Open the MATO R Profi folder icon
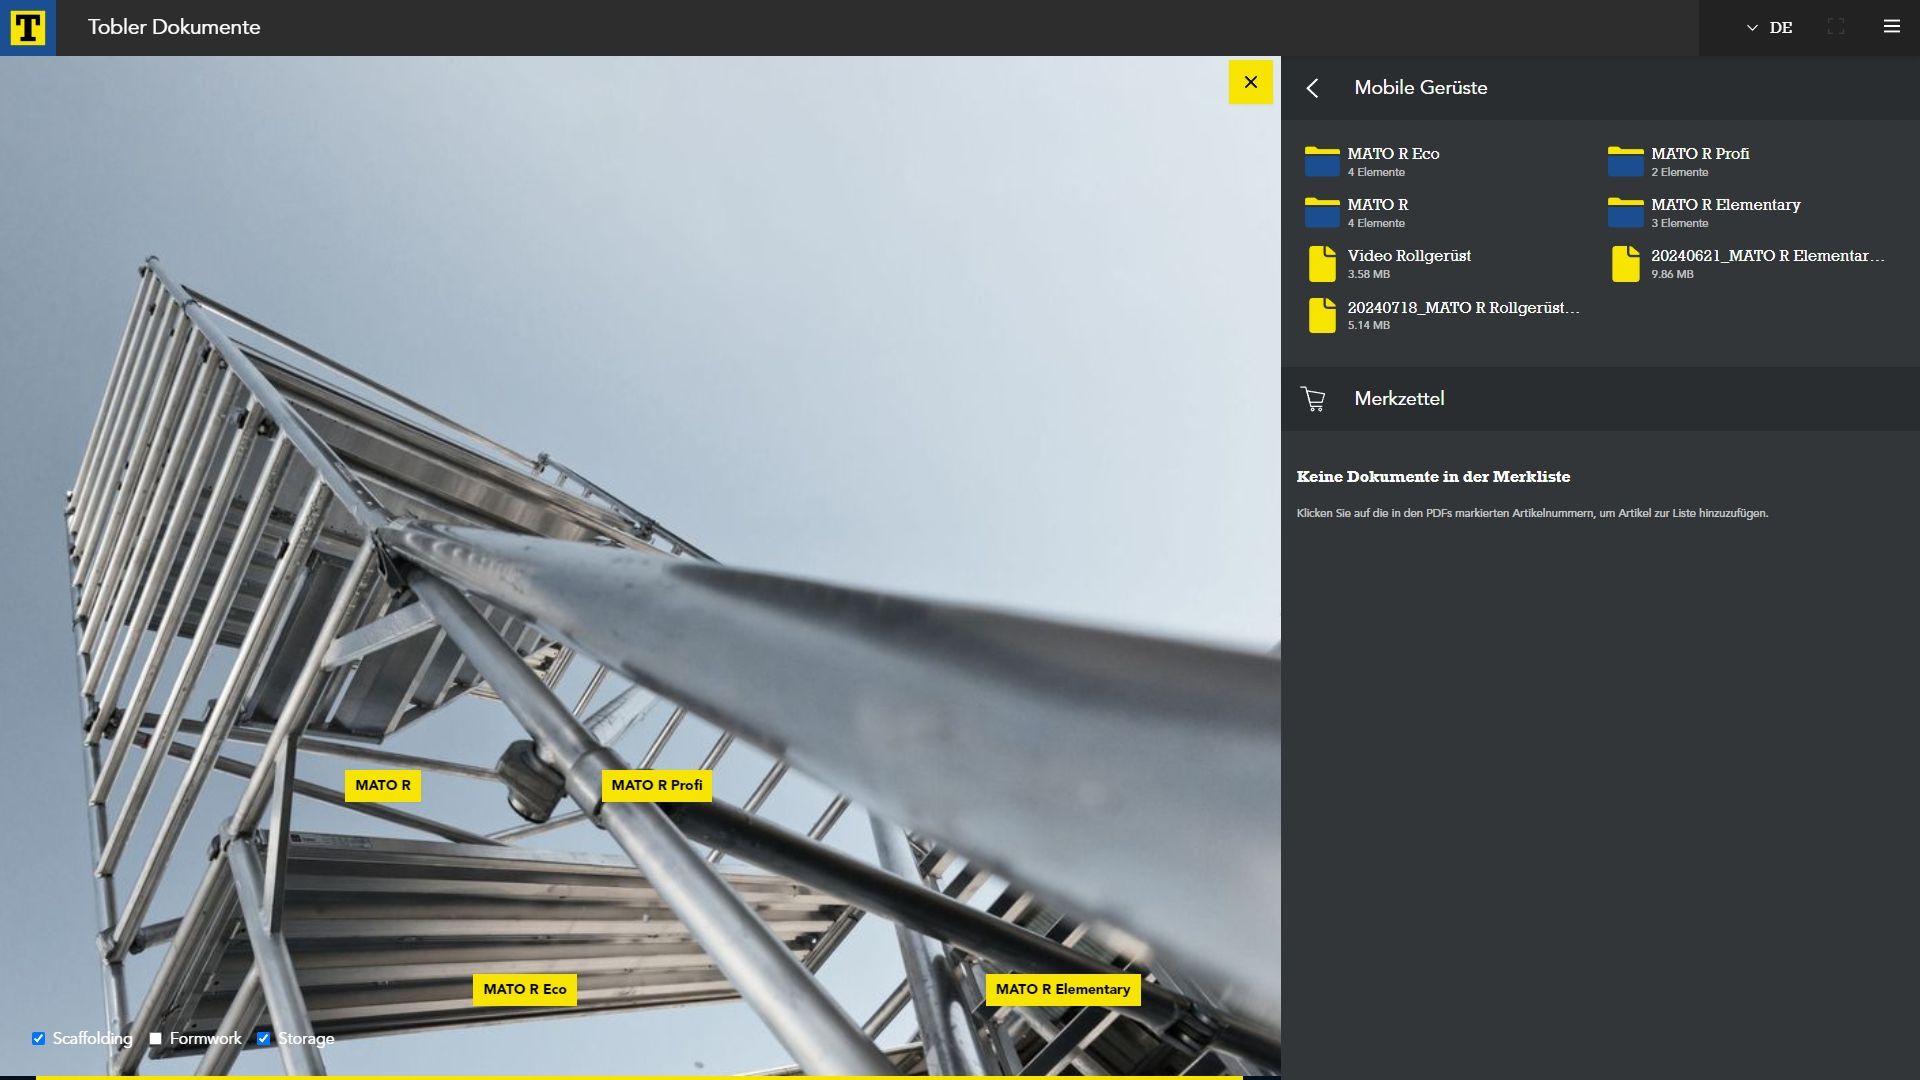The width and height of the screenshot is (1920, 1080). click(x=1625, y=162)
